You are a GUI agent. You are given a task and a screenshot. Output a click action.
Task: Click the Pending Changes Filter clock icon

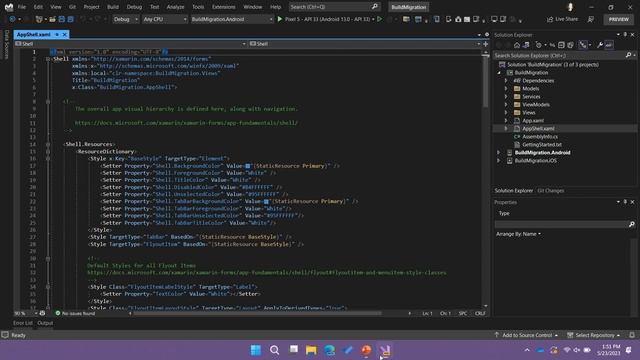[x=539, y=45]
